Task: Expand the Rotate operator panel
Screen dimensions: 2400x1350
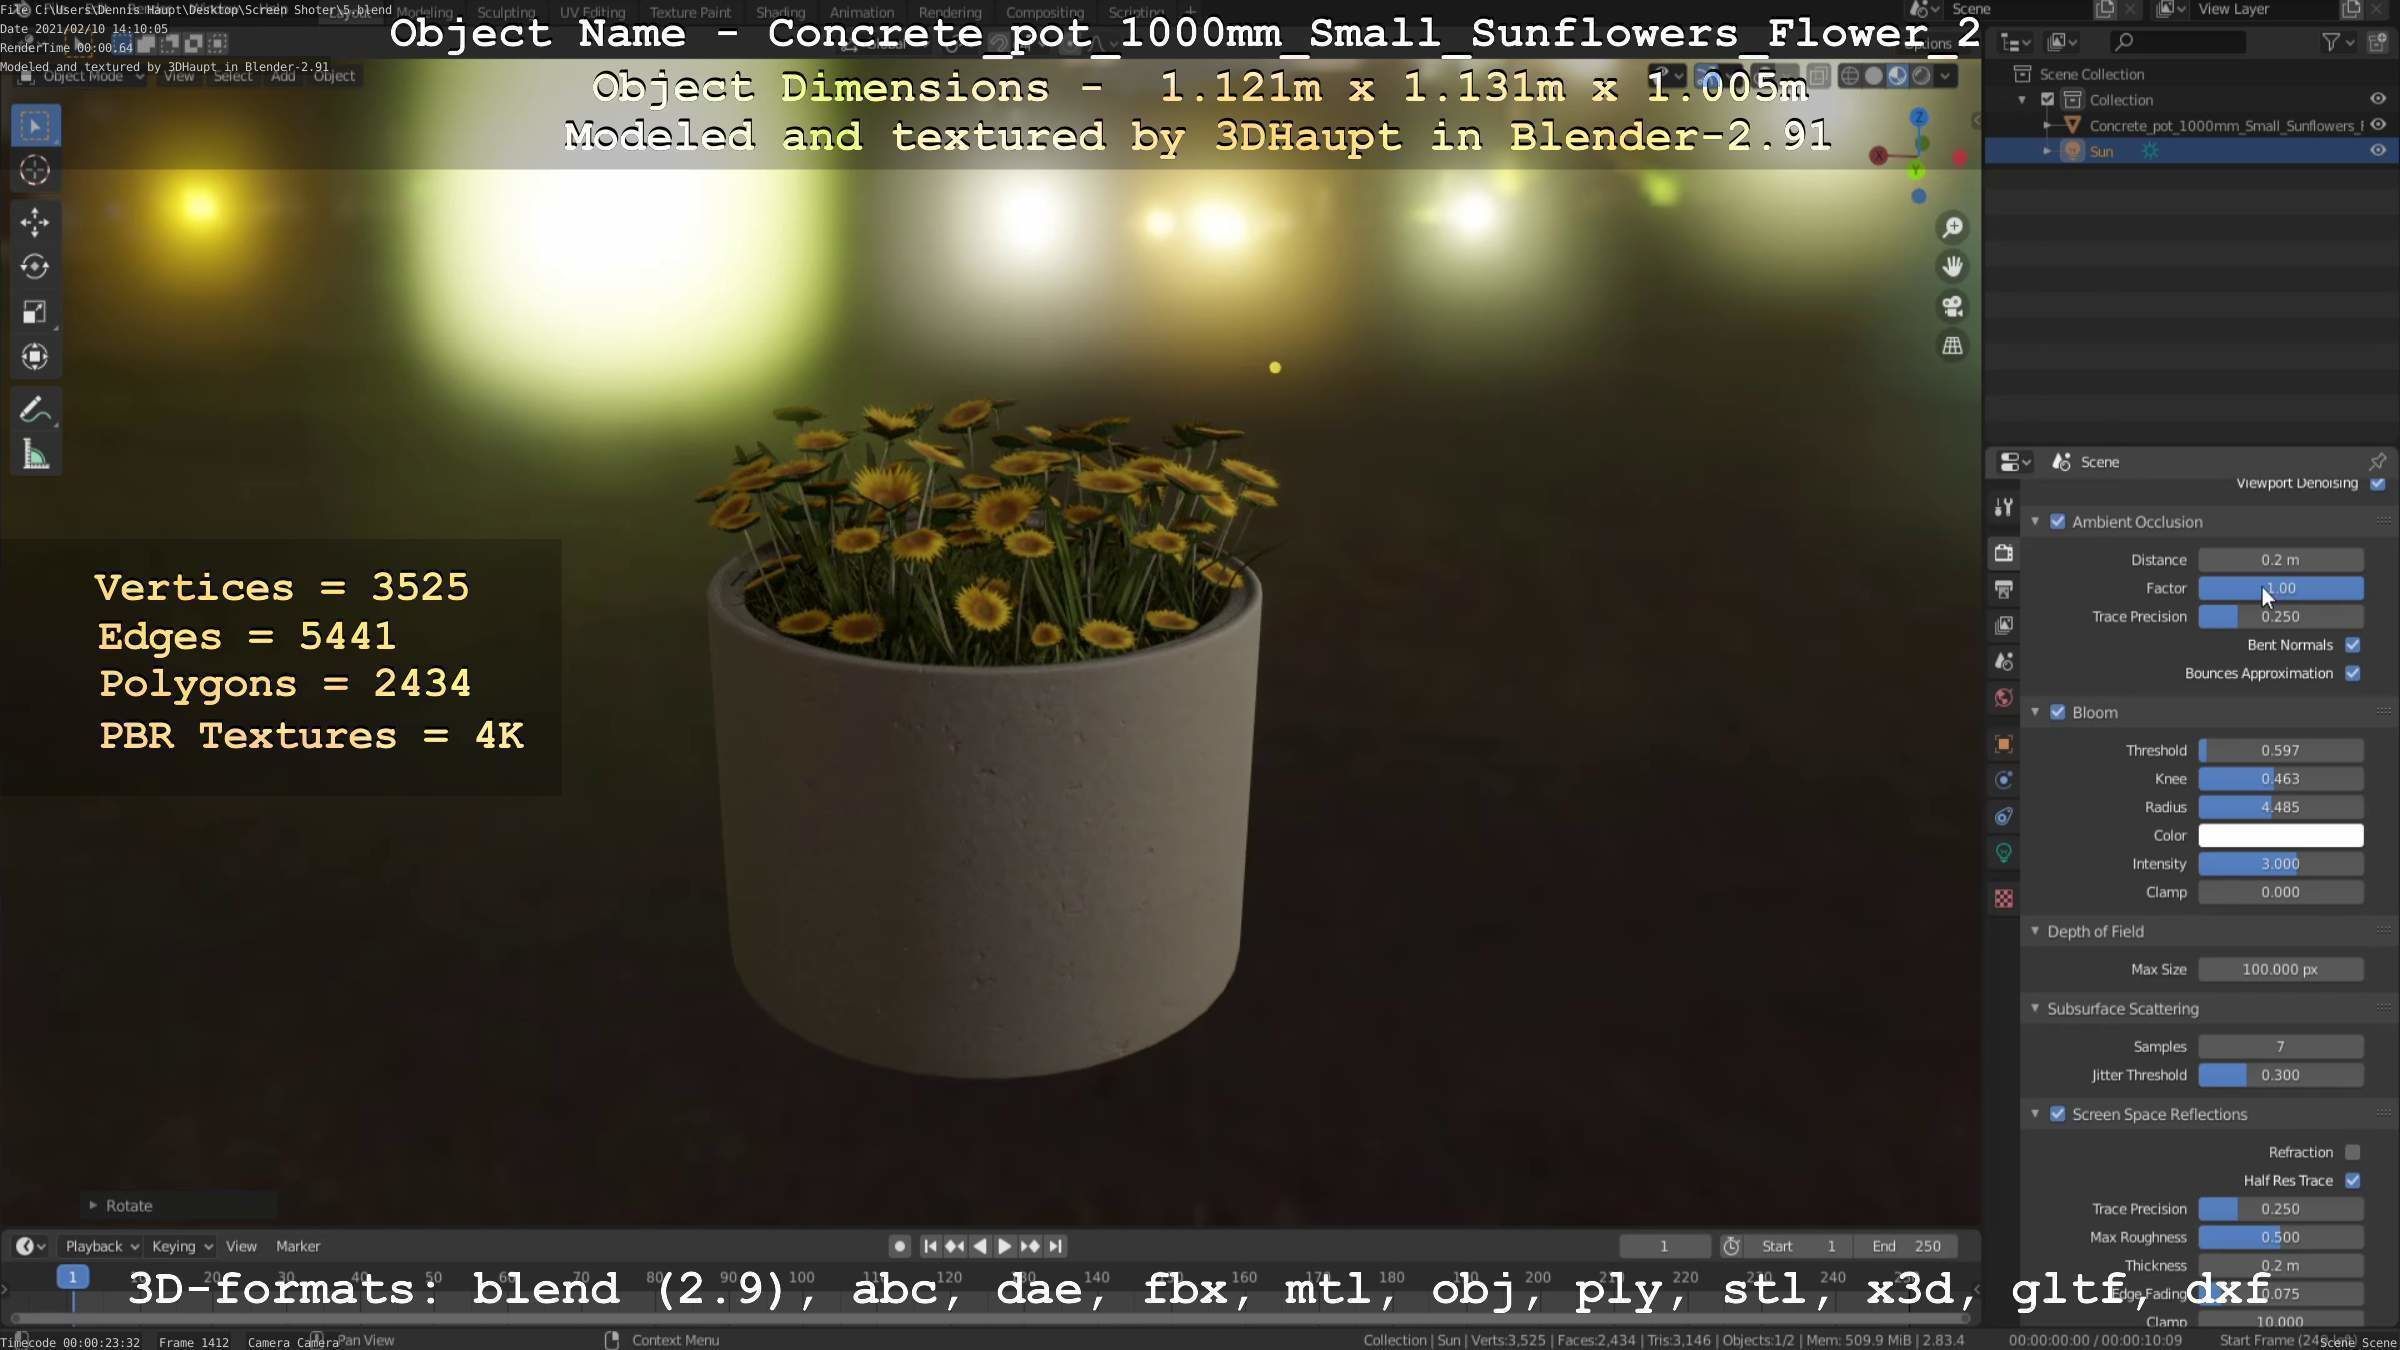Action: (93, 1205)
